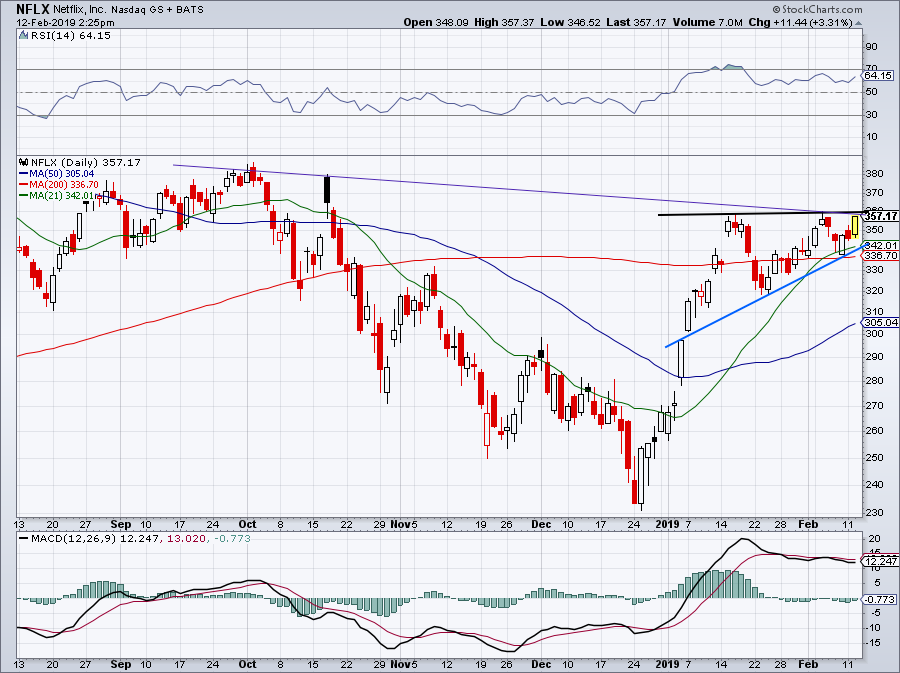Click the 20 label on the MACD axis
Image resolution: width=900 pixels, height=673 pixels.
875,538
